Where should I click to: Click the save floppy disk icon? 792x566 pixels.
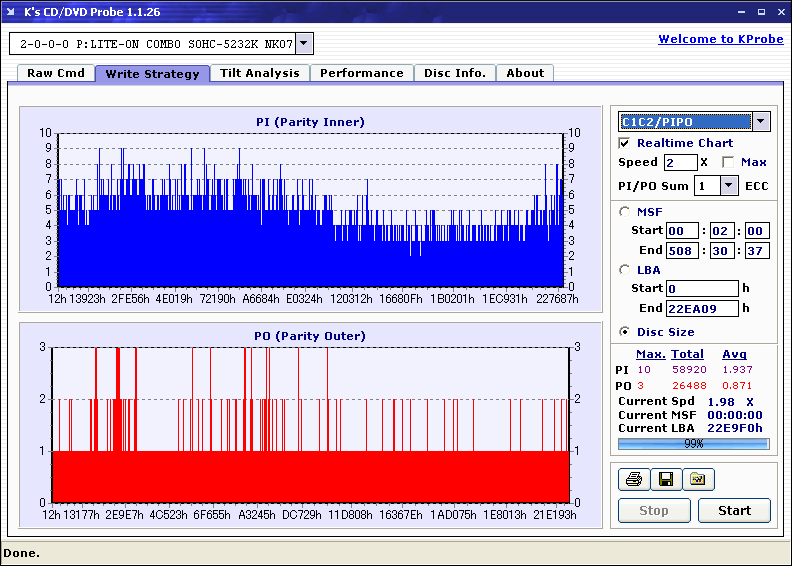[665, 480]
